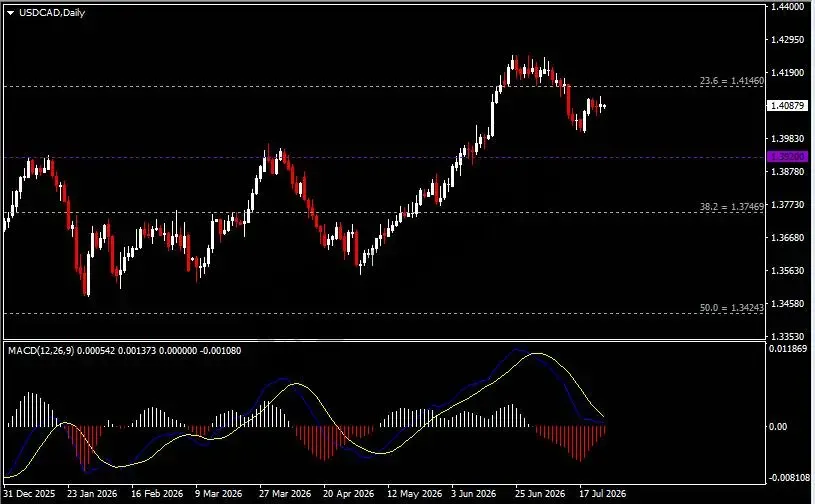Screen dimensions: 815x504
Task: Select the MACD 0.00 zero level label
Action: 778,427
